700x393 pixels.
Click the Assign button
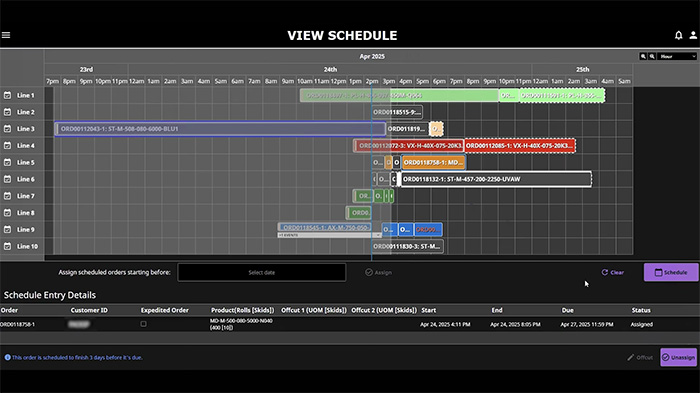pyautogui.click(x=378, y=272)
